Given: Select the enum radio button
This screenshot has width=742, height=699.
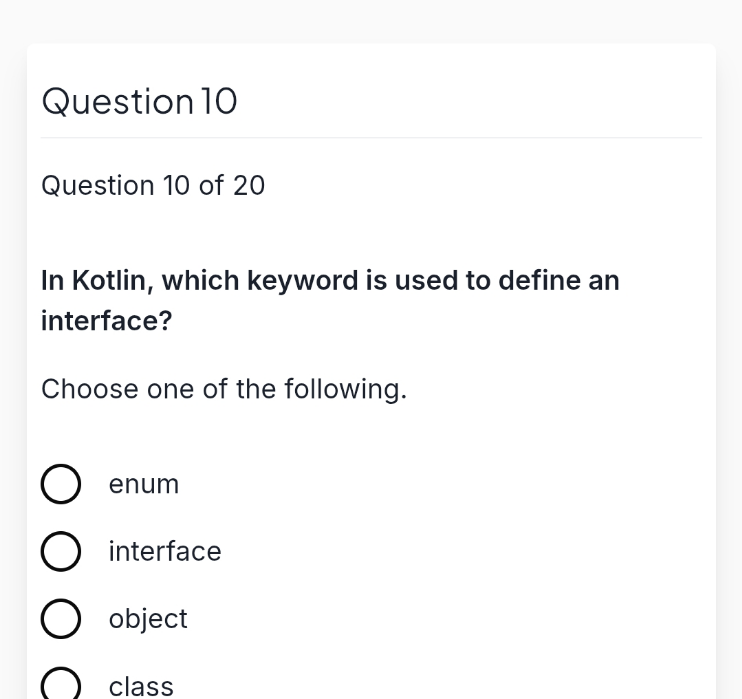Looking at the screenshot, I should click(x=61, y=484).
